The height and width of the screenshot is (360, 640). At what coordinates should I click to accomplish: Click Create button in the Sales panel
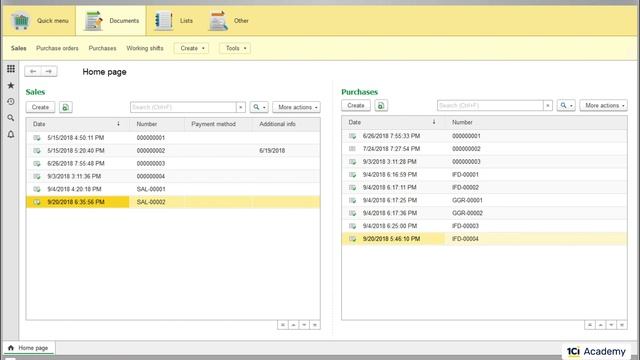click(x=40, y=107)
